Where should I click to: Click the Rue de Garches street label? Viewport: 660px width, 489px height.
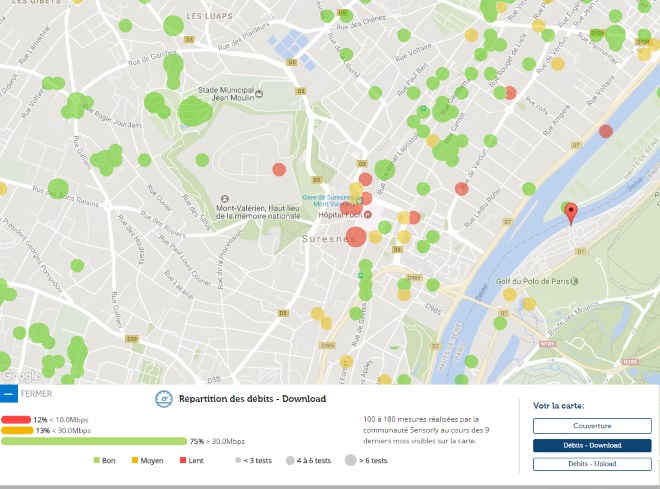[152, 58]
